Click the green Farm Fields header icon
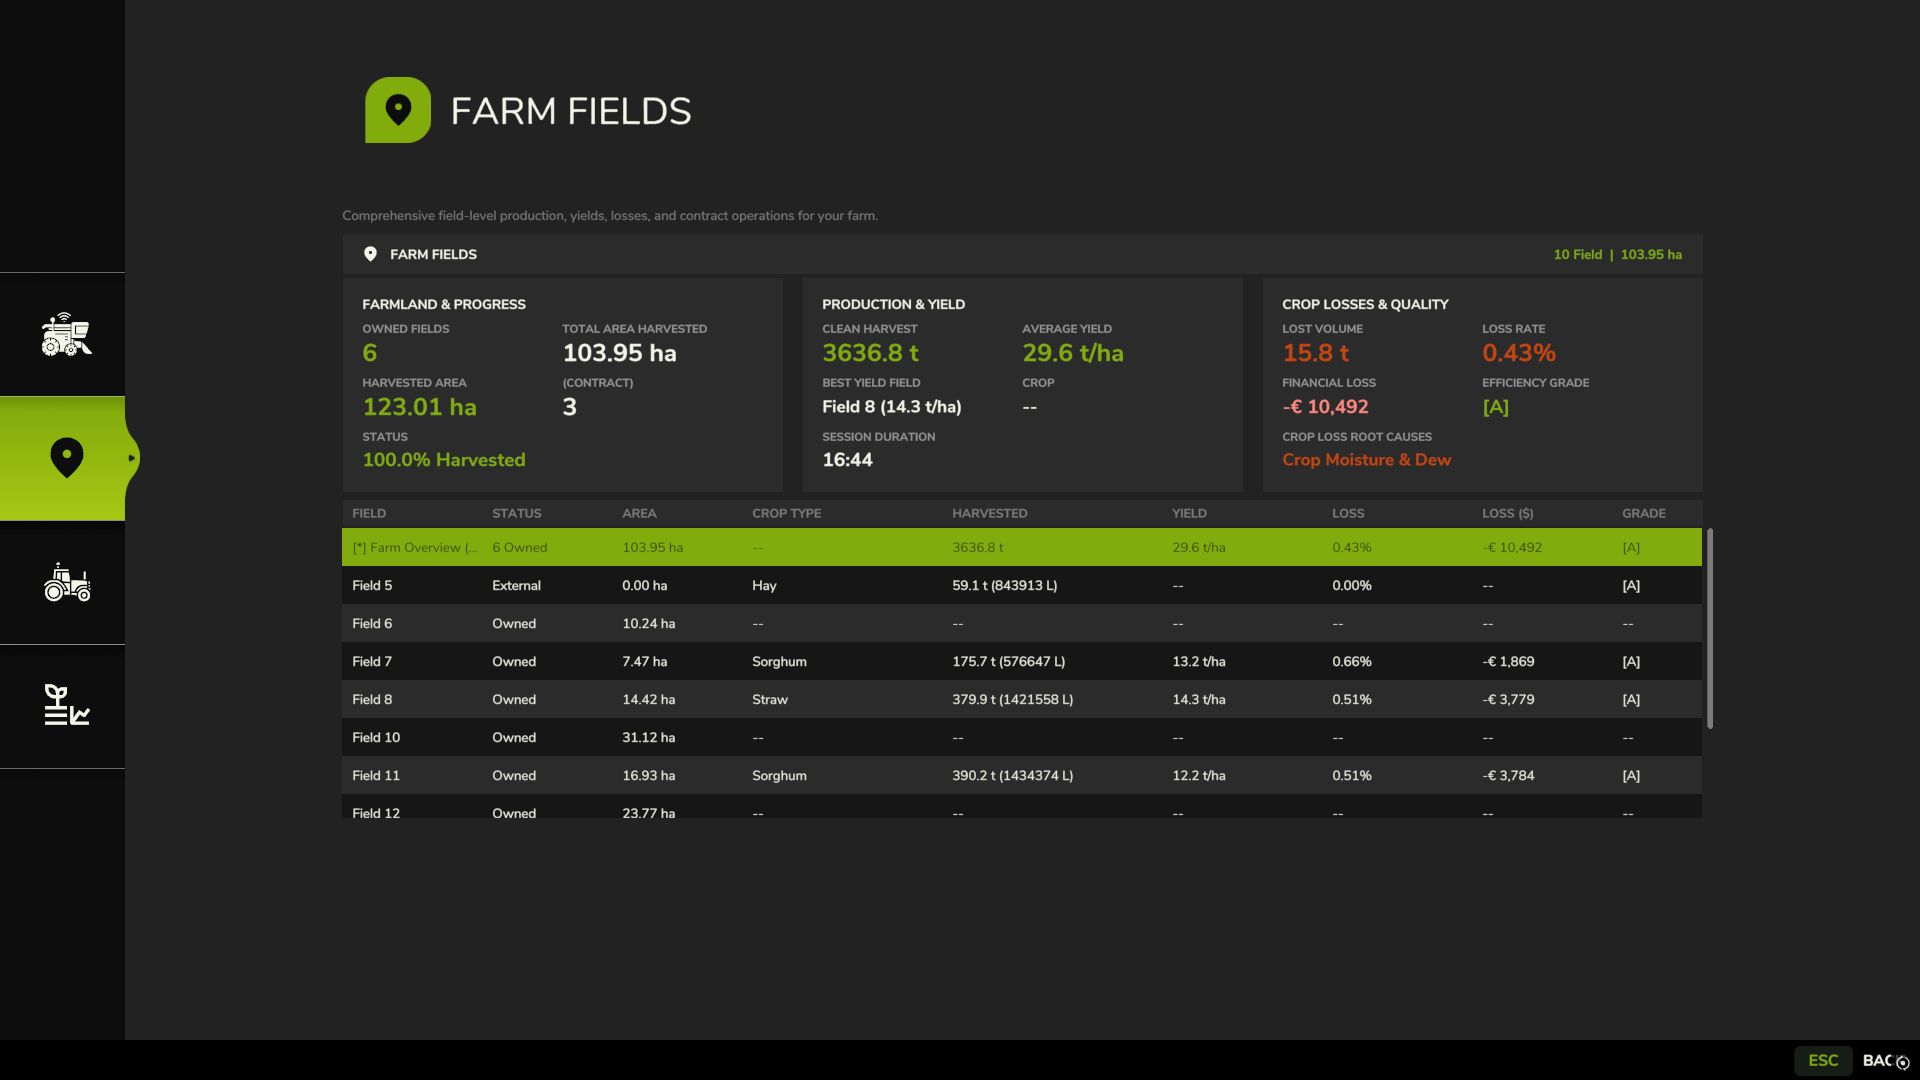This screenshot has height=1080, width=1920. [398, 110]
